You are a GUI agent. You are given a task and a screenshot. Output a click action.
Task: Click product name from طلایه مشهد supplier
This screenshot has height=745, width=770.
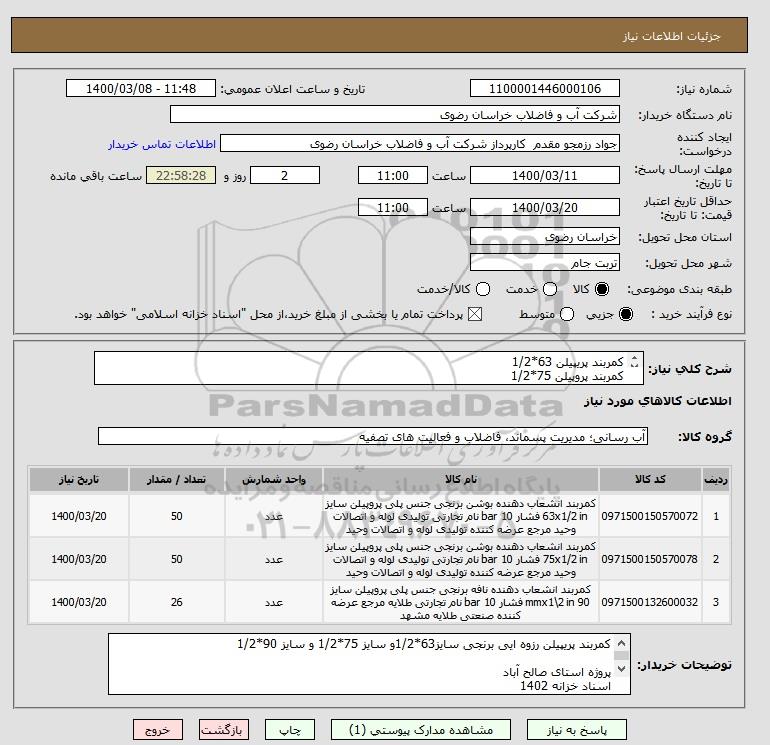(461, 602)
